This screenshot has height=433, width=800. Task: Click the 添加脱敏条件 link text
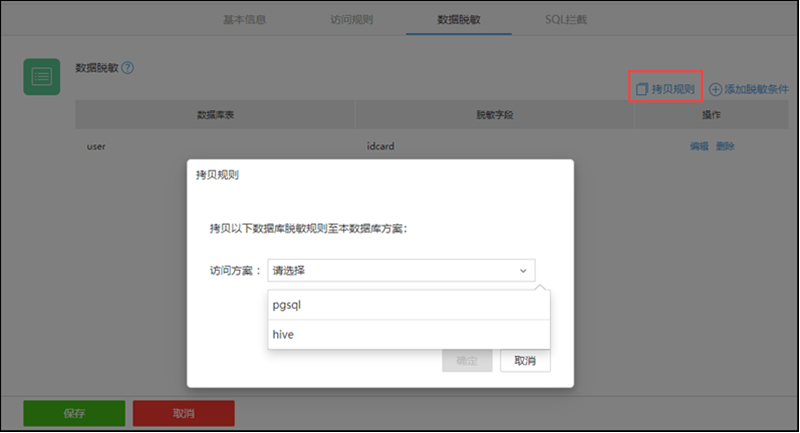pyautogui.click(x=757, y=90)
